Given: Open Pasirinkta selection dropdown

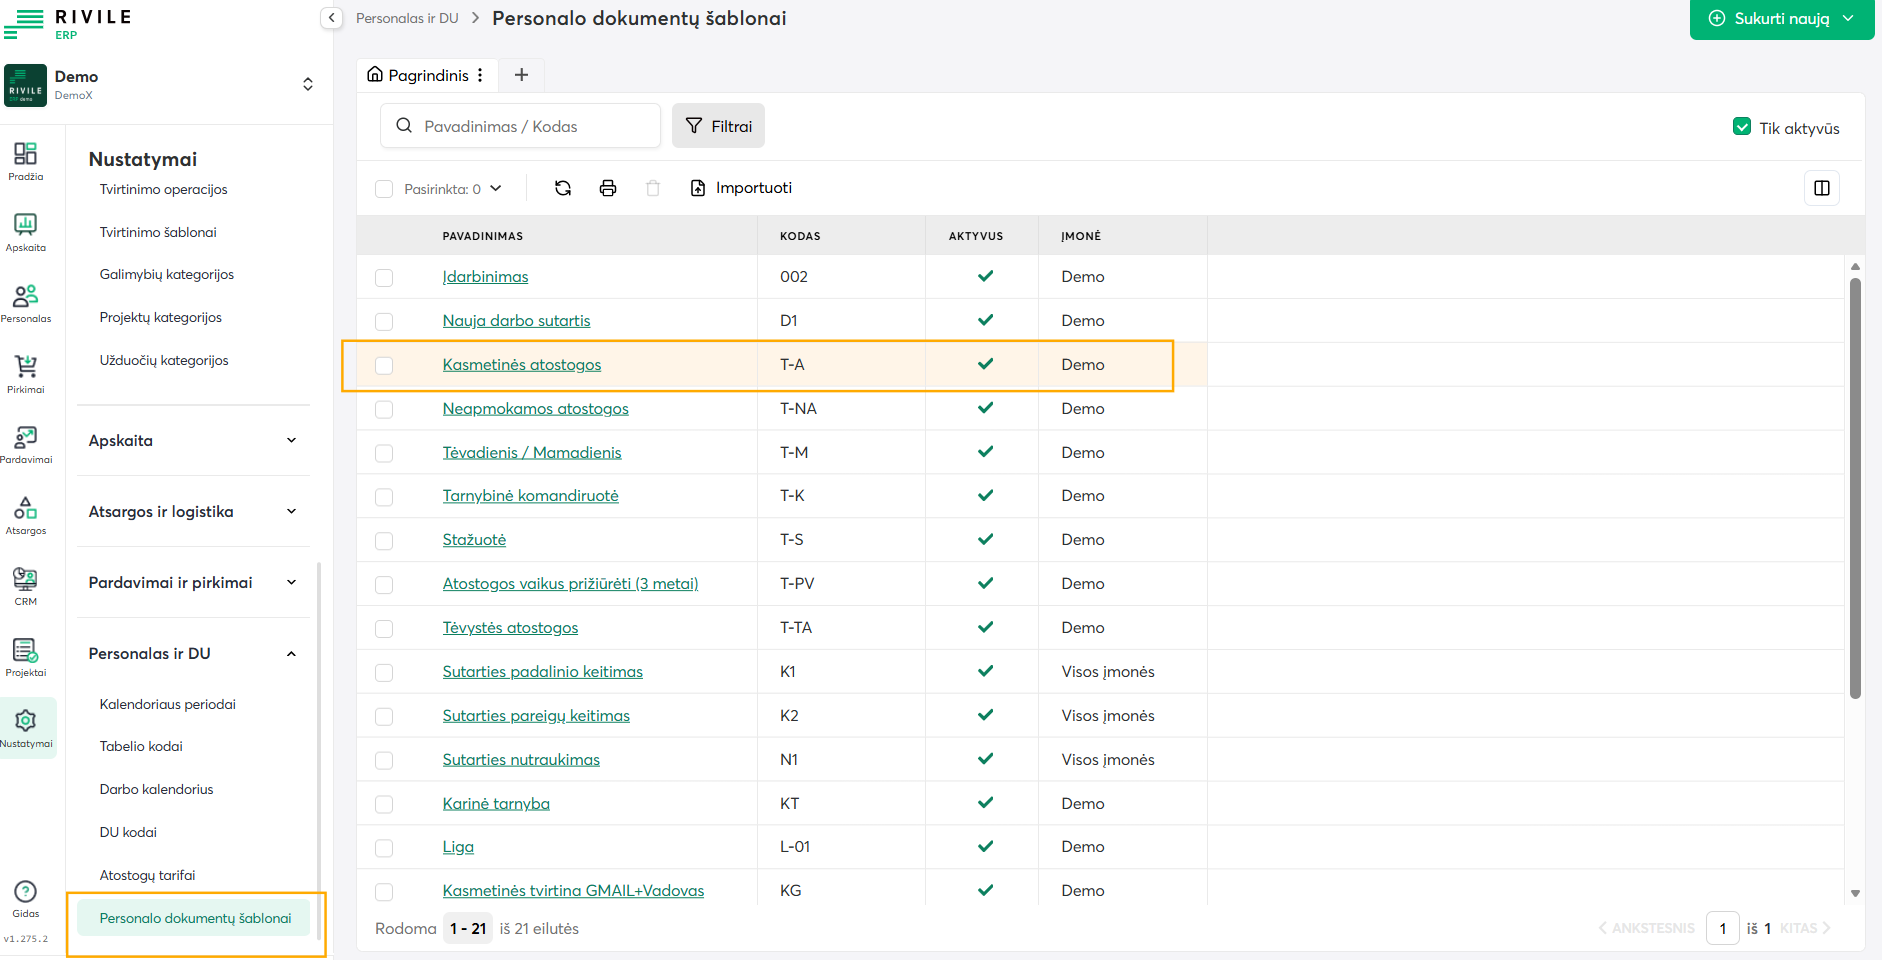Looking at the screenshot, I should pos(452,188).
